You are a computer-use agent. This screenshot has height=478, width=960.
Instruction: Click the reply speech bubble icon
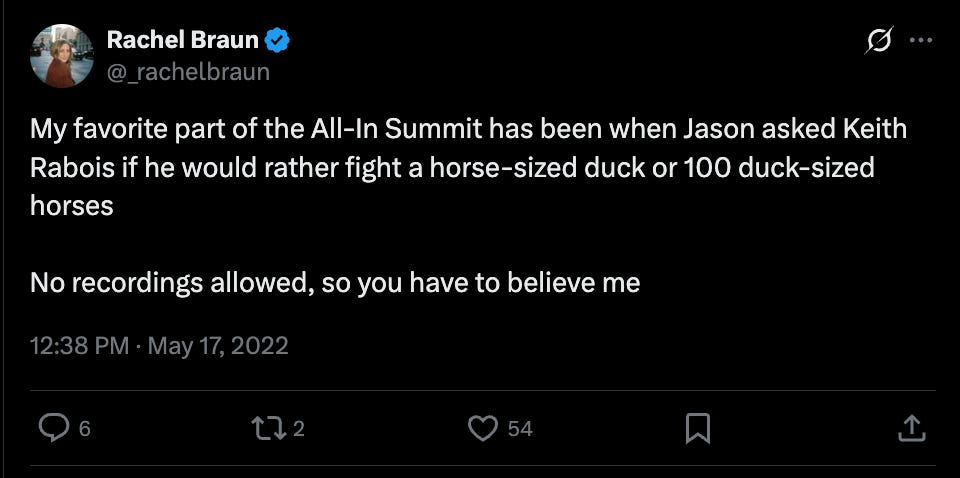52,428
